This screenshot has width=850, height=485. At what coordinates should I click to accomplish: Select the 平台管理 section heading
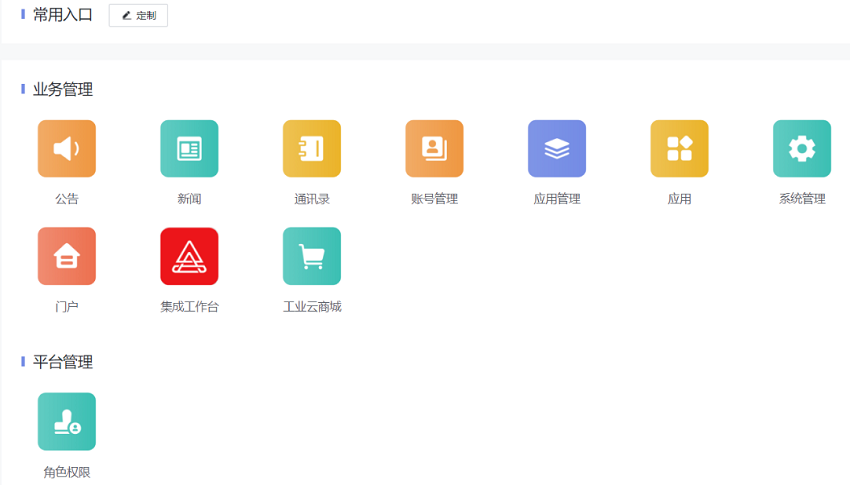pyautogui.click(x=62, y=362)
